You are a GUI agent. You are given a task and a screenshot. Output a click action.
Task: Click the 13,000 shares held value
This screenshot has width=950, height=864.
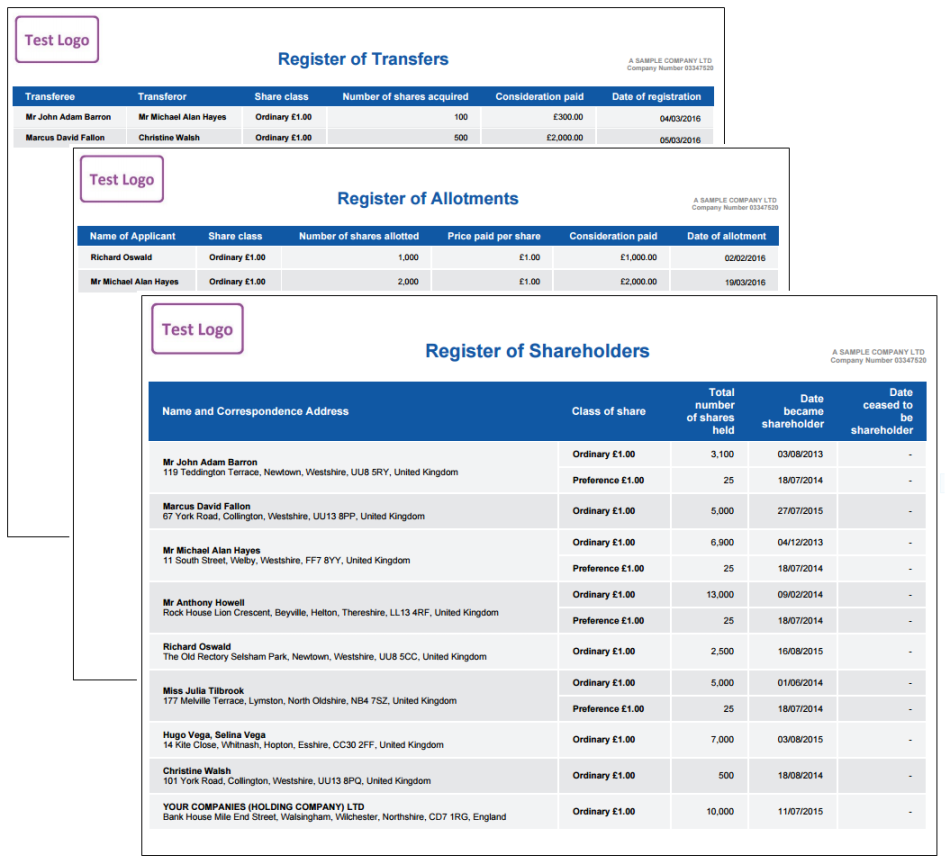point(719,595)
